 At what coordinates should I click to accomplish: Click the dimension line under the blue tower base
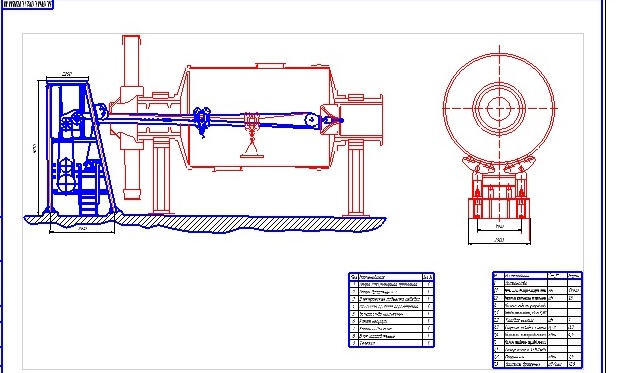(x=82, y=231)
